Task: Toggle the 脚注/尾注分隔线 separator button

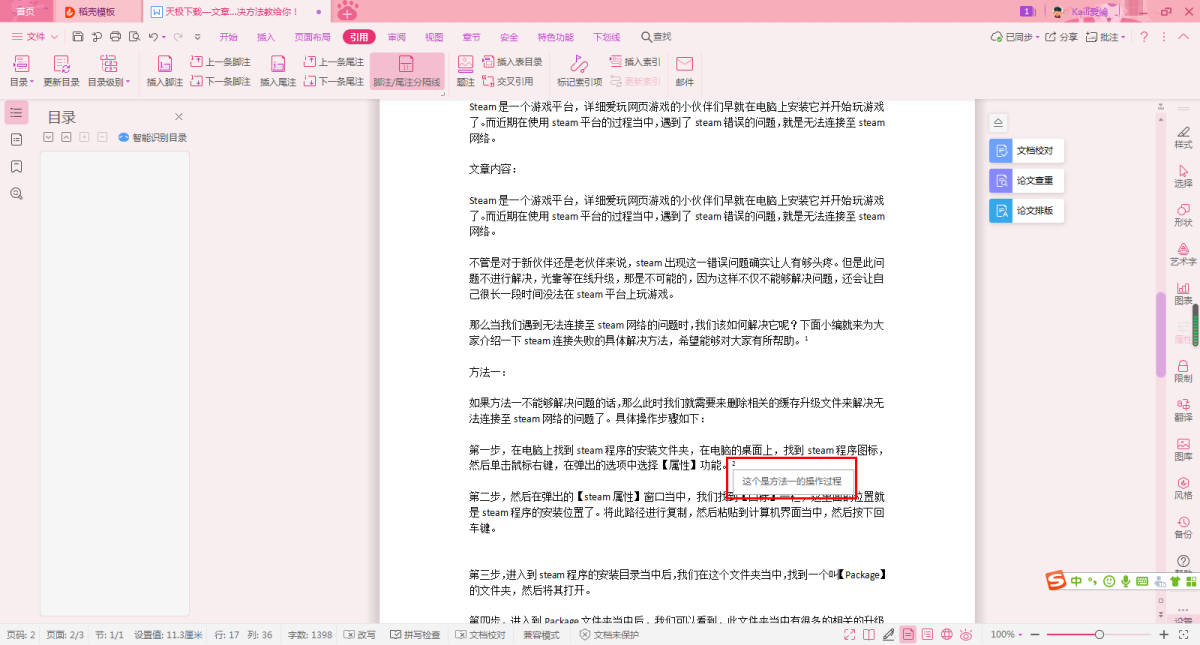Action: point(406,71)
